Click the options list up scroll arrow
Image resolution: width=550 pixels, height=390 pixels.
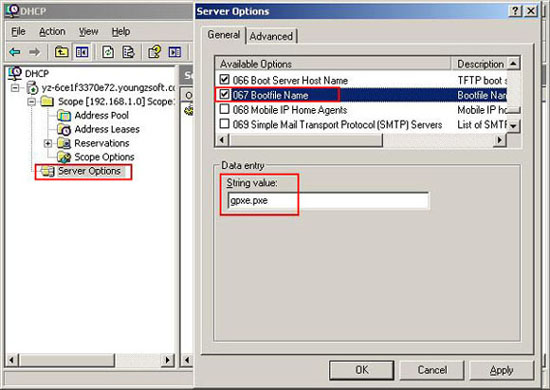pyautogui.click(x=513, y=64)
